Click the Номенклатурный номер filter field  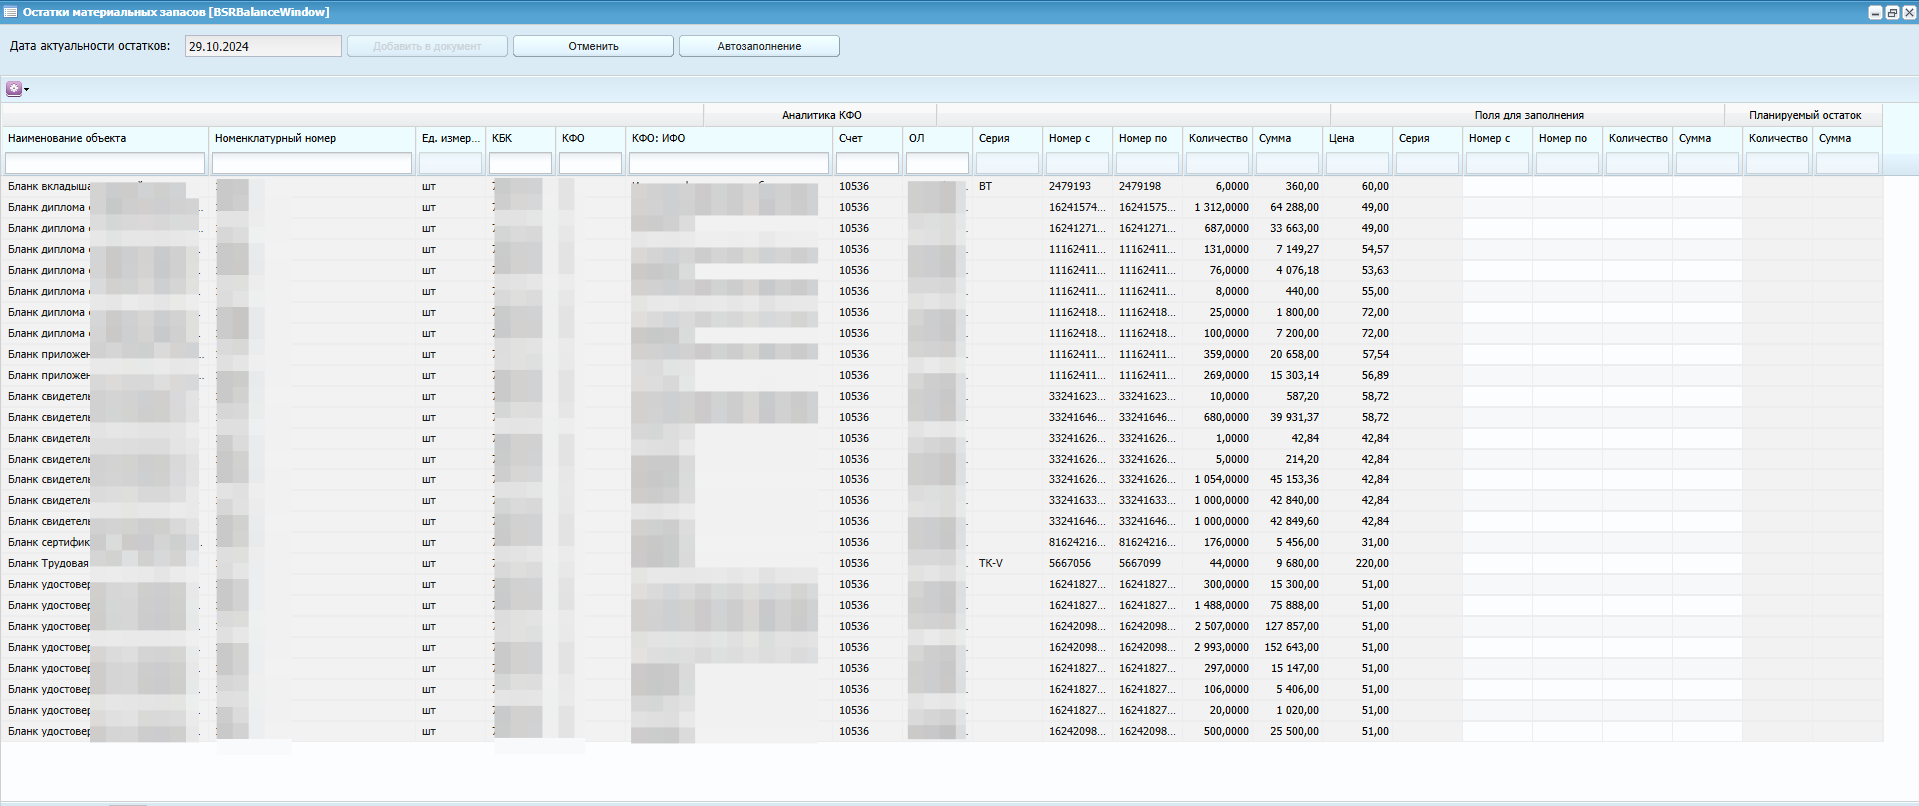[x=312, y=163]
